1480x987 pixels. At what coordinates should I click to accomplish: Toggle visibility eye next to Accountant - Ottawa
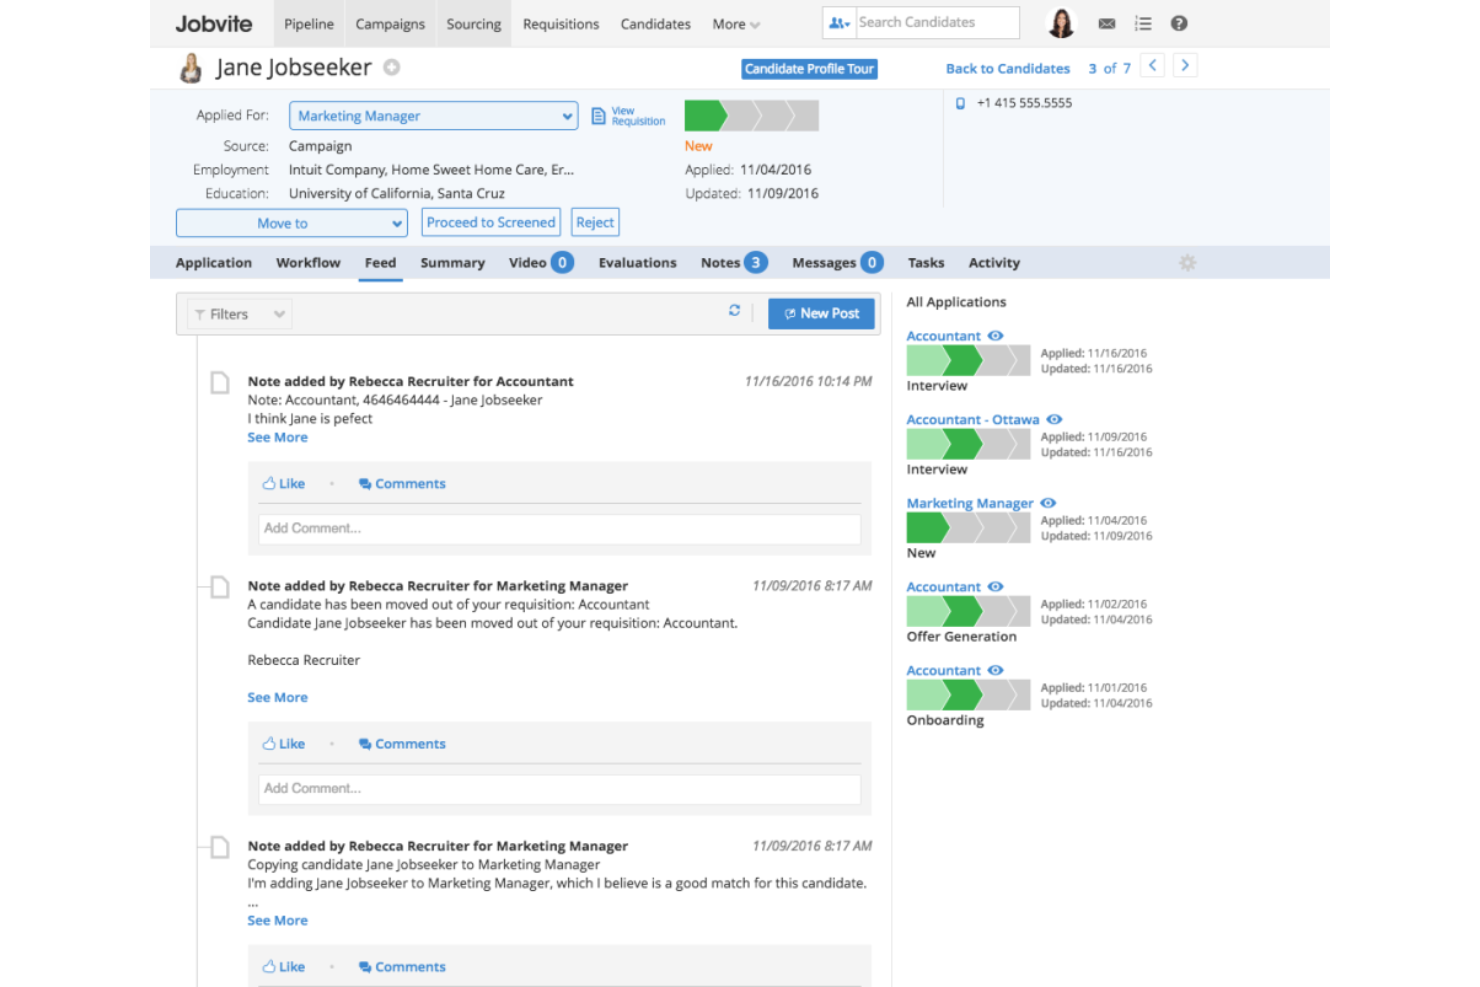1054,419
